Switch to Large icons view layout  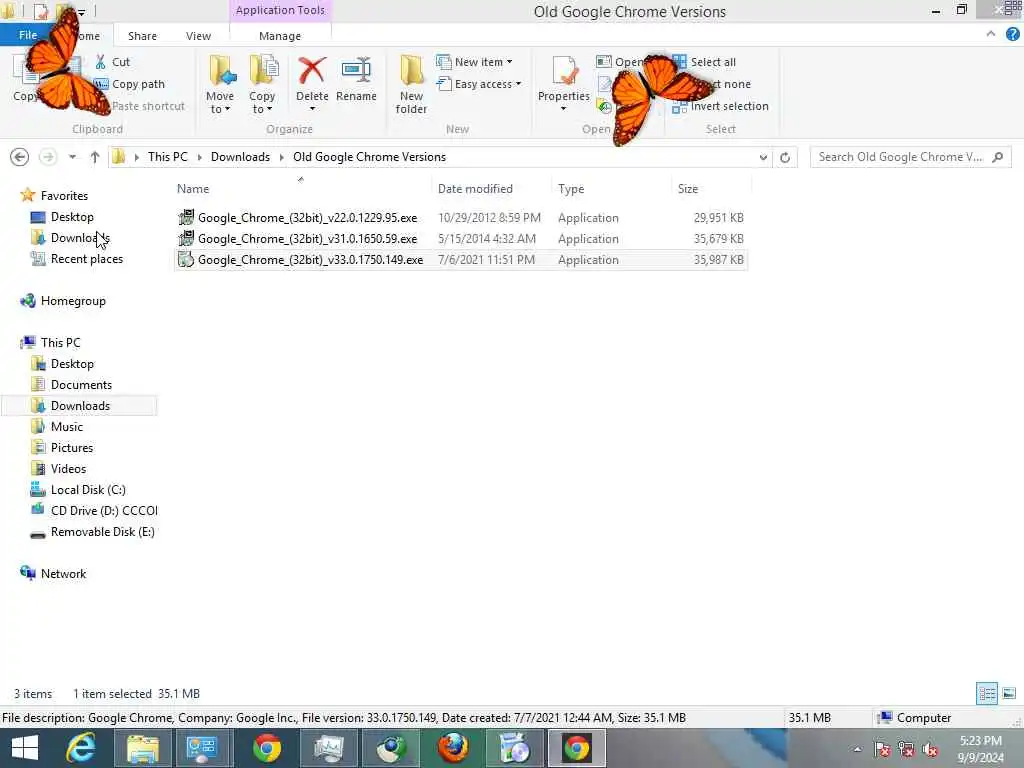coord(1009,694)
